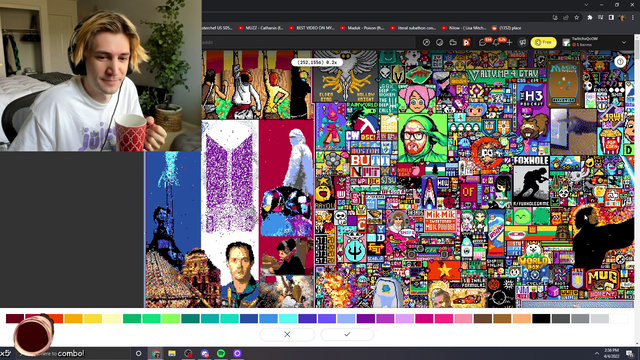Select the dark green color swatch

click(132, 318)
